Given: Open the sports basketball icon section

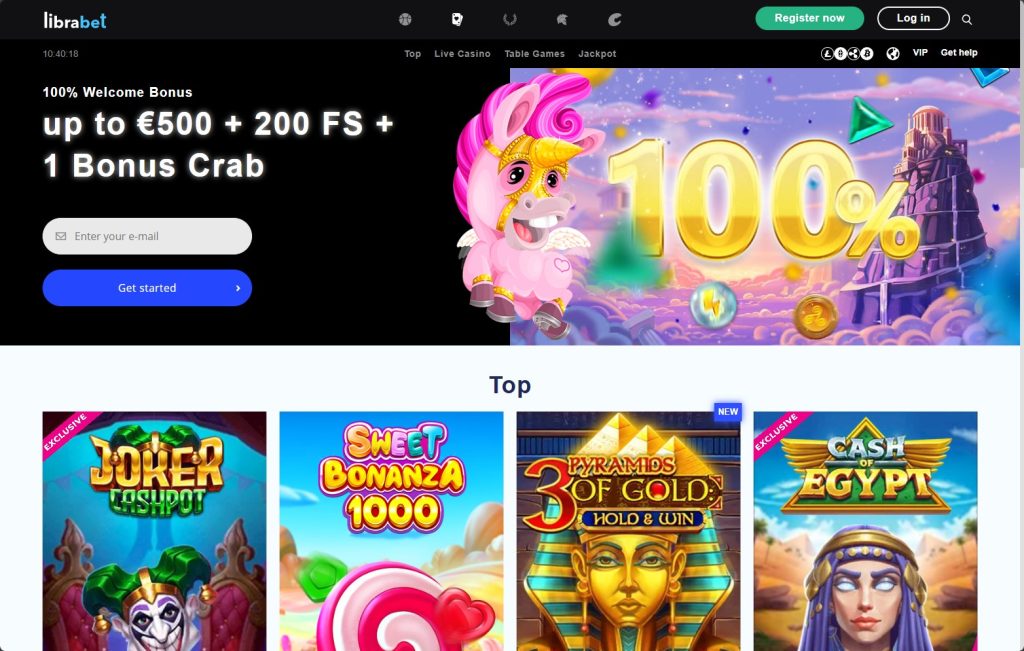Looking at the screenshot, I should tap(405, 20).
